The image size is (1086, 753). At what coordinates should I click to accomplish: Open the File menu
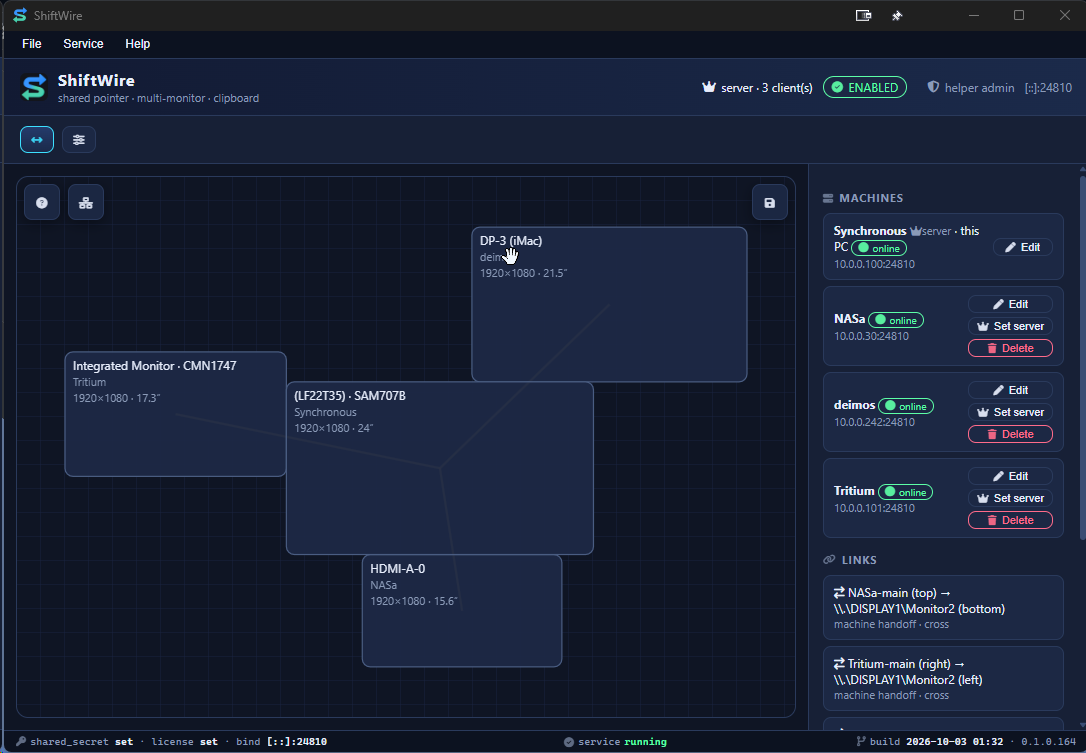point(32,44)
